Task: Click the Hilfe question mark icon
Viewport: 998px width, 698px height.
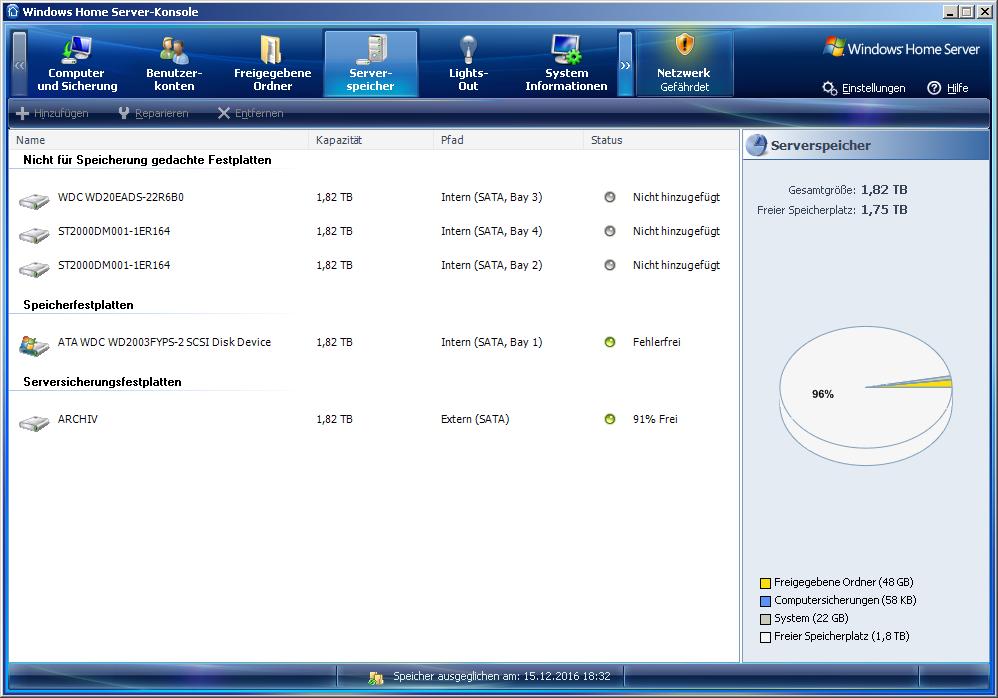Action: click(x=934, y=88)
